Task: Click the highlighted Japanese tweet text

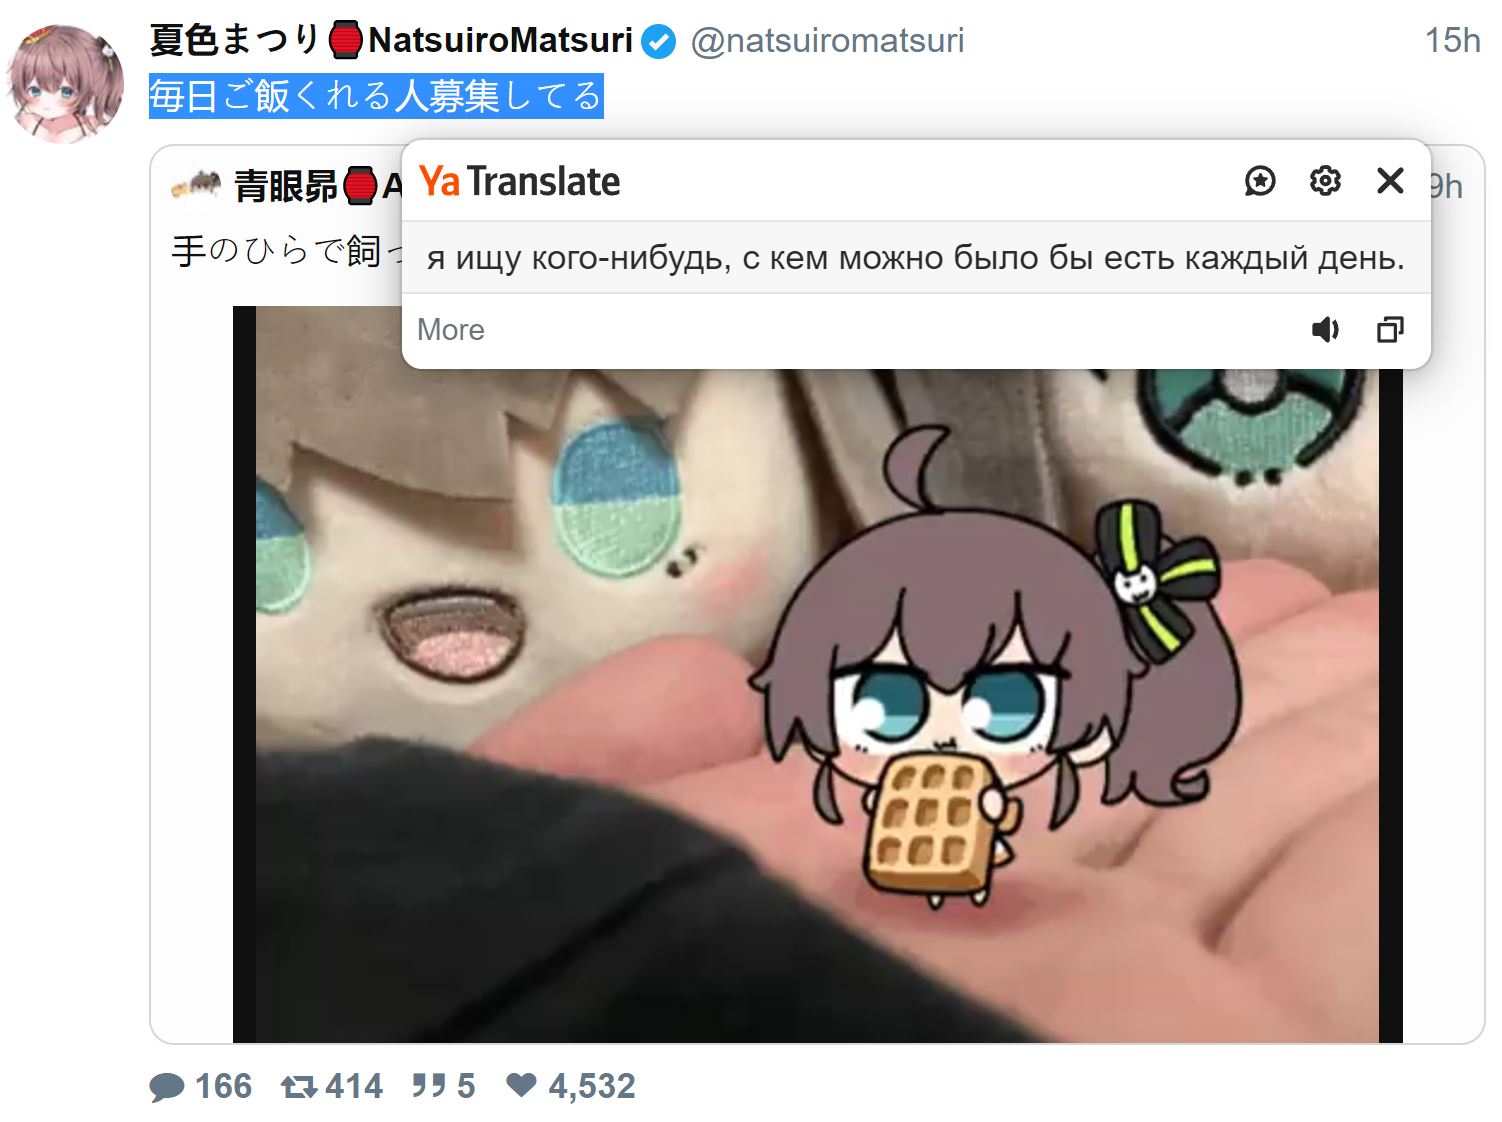Action: [376, 96]
